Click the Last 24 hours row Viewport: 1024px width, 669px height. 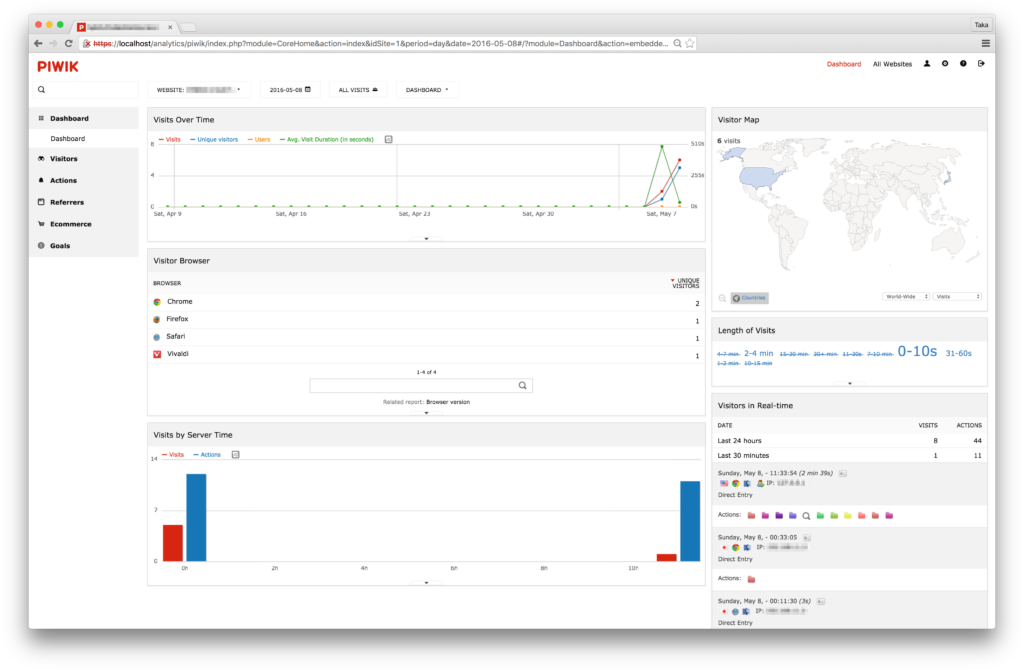pos(850,441)
